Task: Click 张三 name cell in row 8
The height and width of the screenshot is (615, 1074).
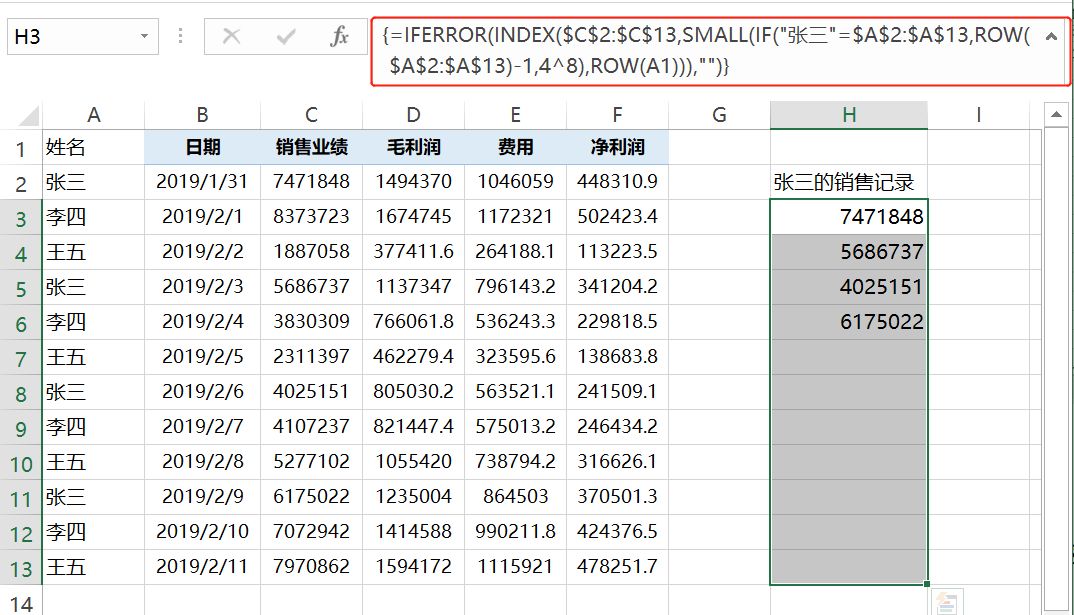Action: click(94, 392)
